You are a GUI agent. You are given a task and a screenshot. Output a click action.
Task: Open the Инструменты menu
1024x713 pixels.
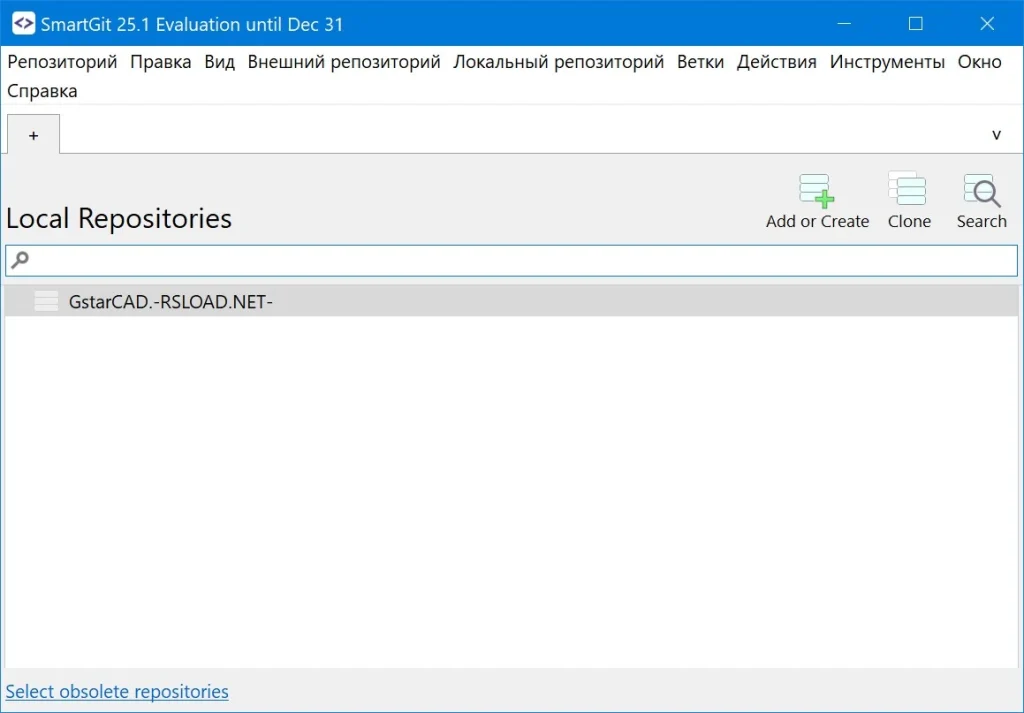pyautogui.click(x=887, y=62)
